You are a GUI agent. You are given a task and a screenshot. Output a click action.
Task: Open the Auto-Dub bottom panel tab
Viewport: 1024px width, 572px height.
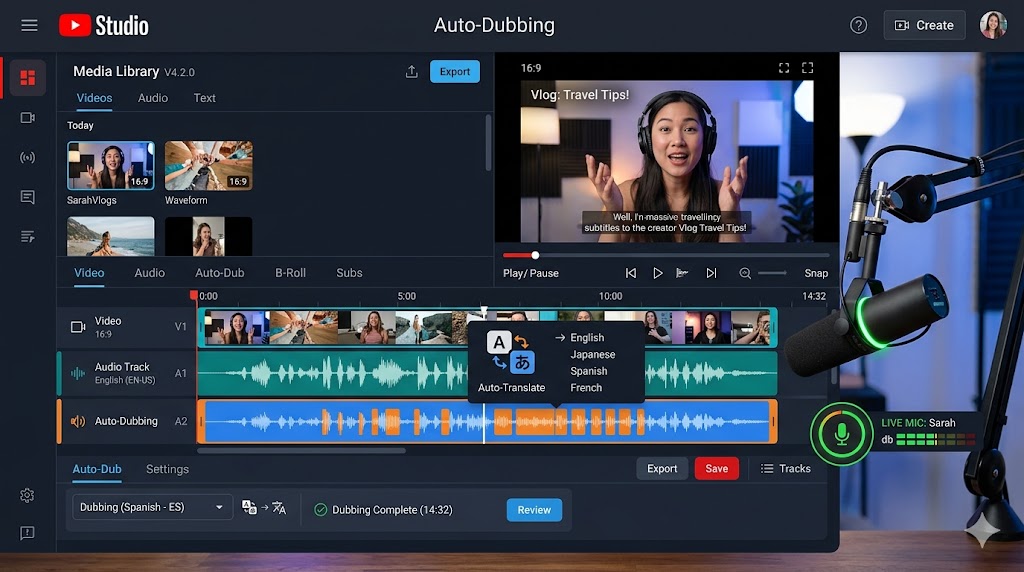pos(97,469)
